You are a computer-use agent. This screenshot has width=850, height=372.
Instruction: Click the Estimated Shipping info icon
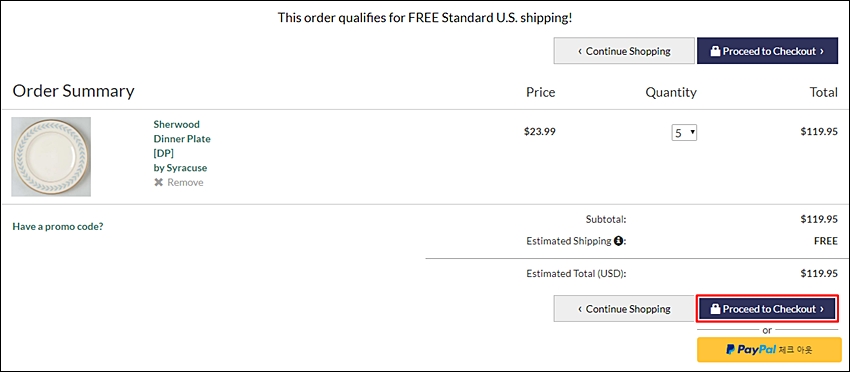click(x=619, y=241)
